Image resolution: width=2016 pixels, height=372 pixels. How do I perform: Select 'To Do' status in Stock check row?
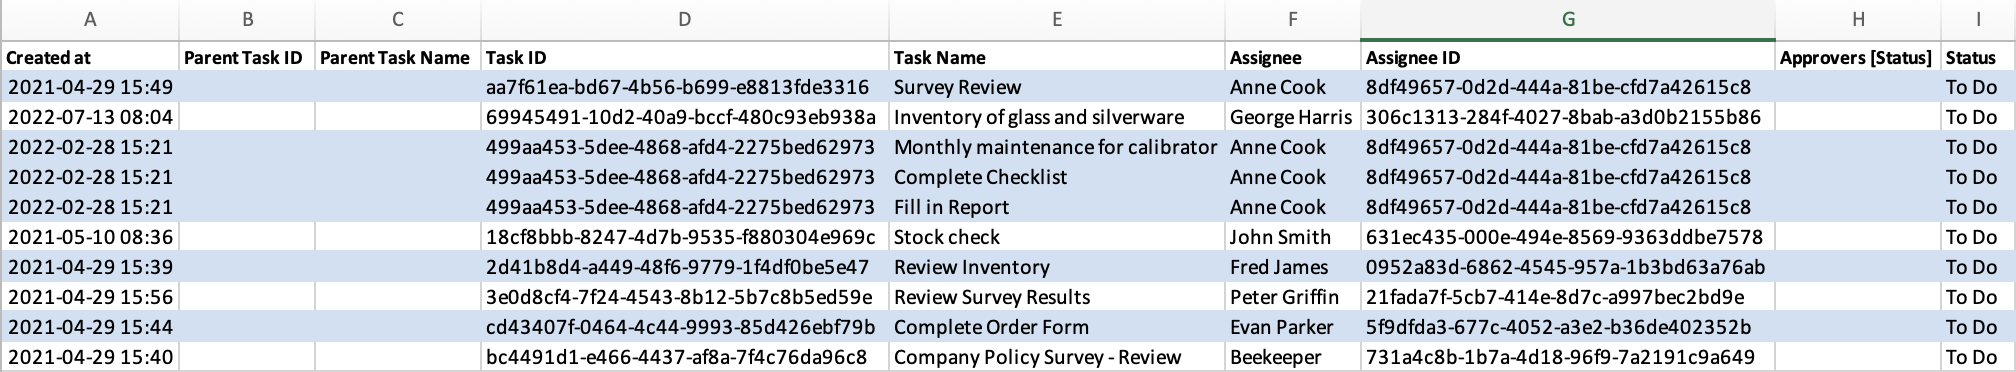click(1978, 237)
